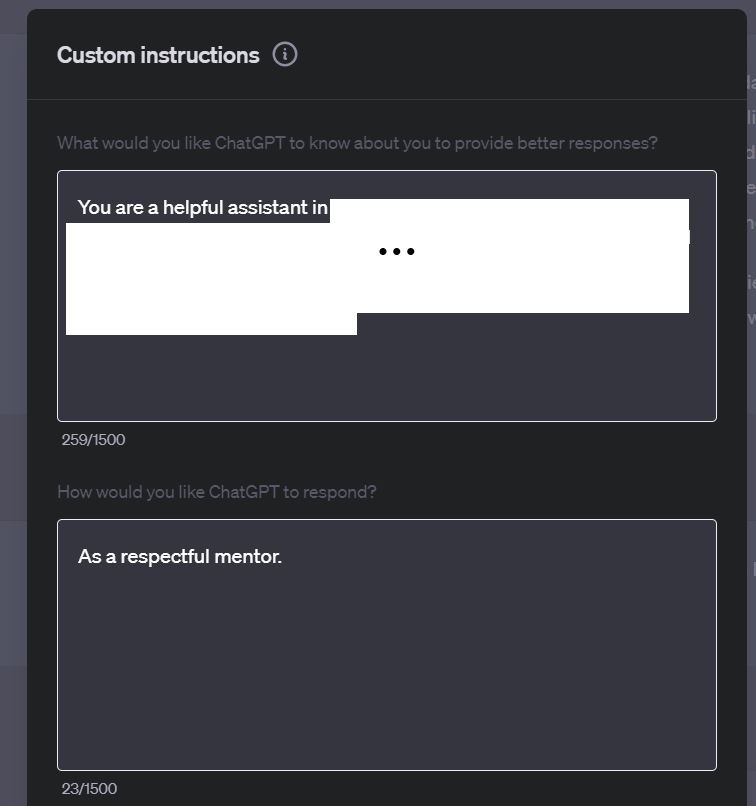Viewport: 756px width, 806px height.
Task: Click the three dots in the redacted text
Action: click(x=396, y=252)
